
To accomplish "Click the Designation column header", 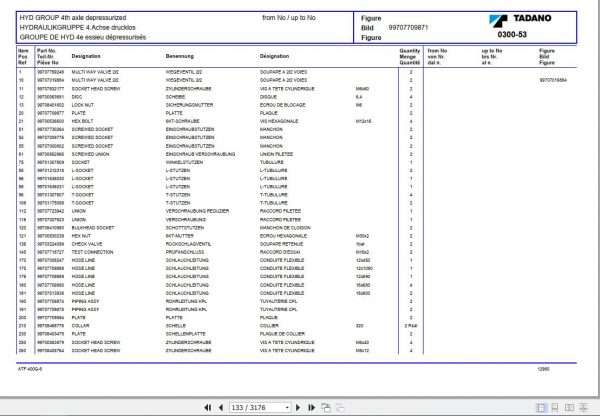I will click(86, 56).
